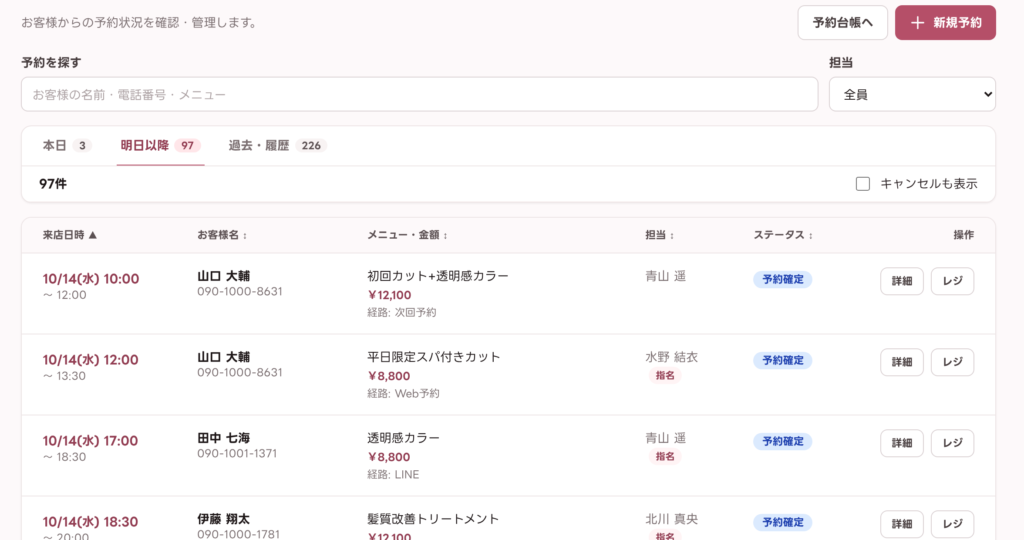This screenshot has height=540, width=1024.
Task: Click 透明感カラー menu in 田中 七海 row
Action: click(x=403, y=438)
